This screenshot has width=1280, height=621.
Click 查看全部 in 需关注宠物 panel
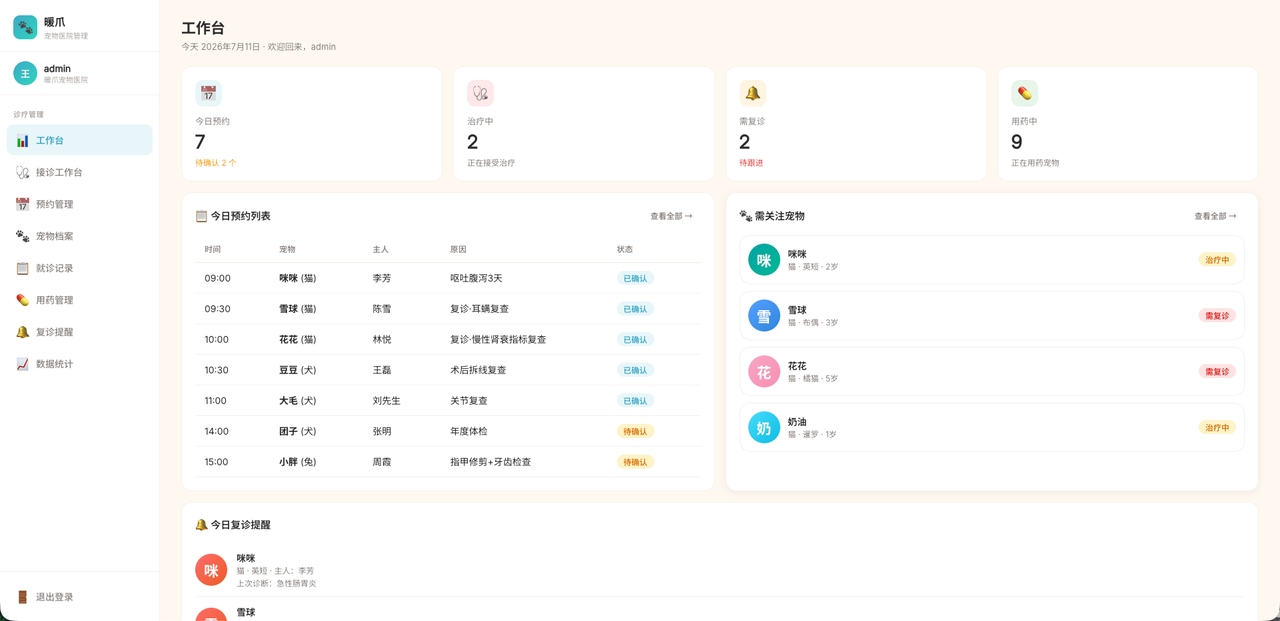[x=1215, y=216]
